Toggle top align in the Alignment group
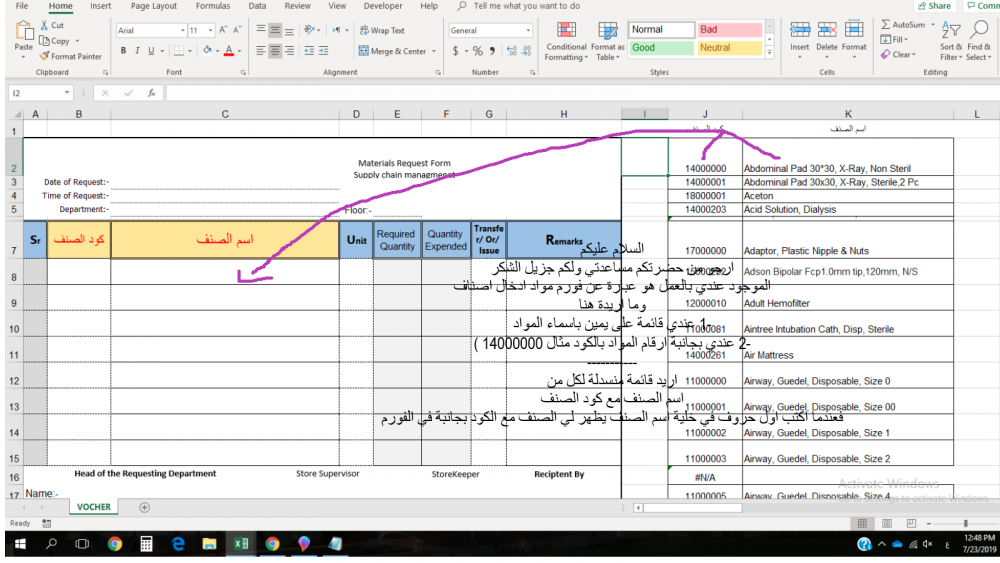Screen dimensions: 1000x563 click(x=261, y=30)
